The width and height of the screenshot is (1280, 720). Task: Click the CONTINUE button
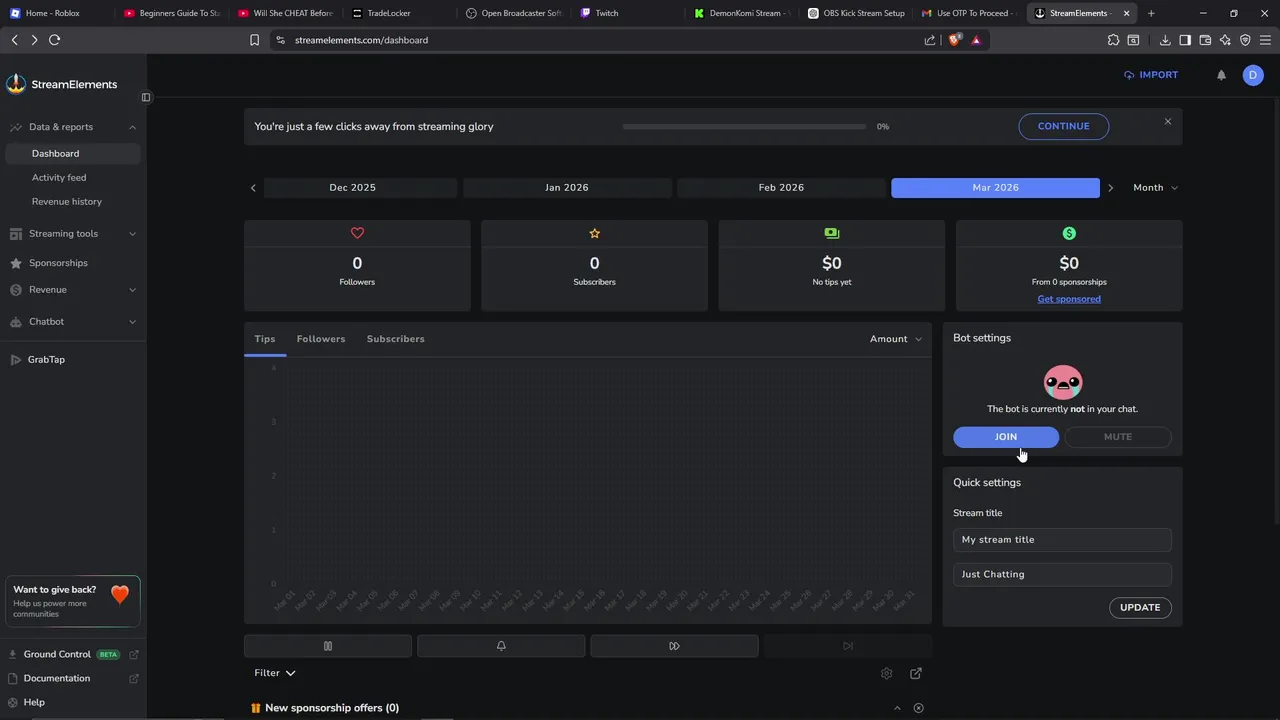point(1064,127)
